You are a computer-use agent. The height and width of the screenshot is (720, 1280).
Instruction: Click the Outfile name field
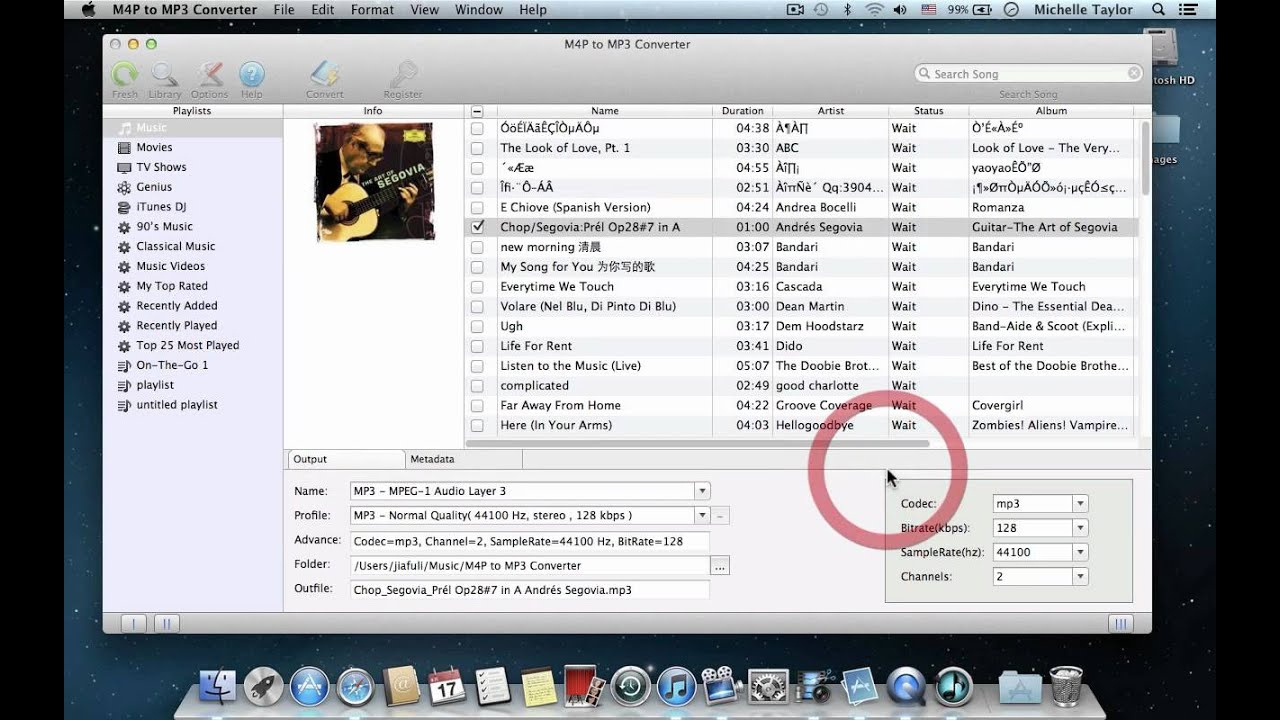(x=530, y=590)
